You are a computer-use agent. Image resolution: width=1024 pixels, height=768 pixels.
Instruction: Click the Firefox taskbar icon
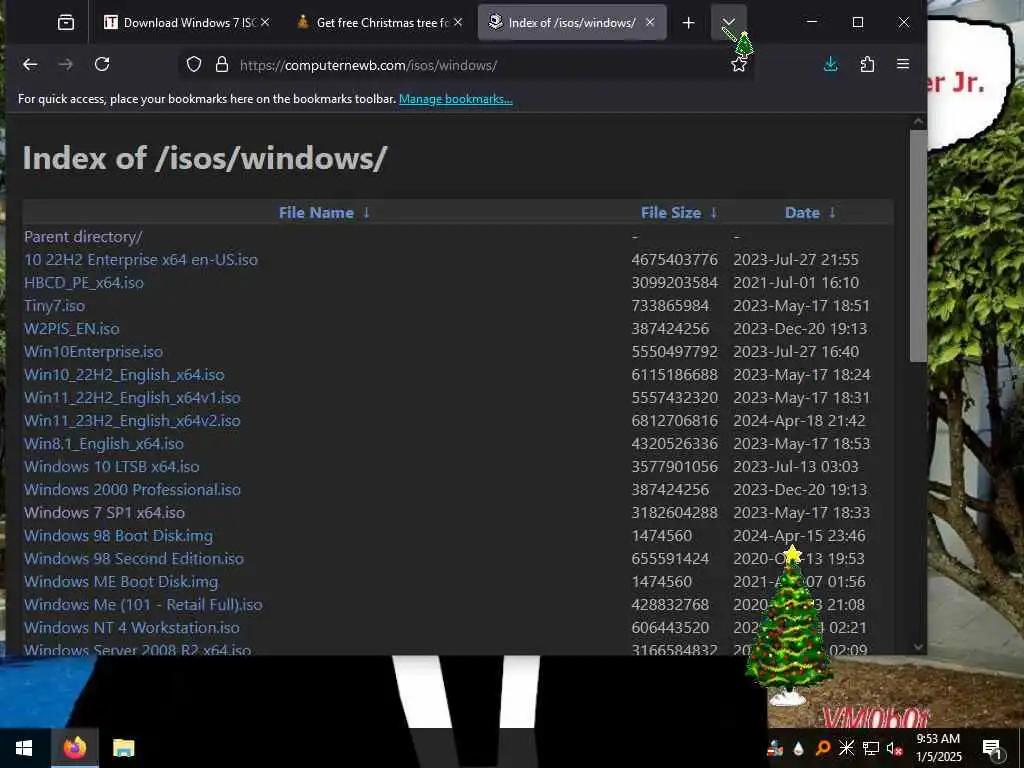[74, 748]
